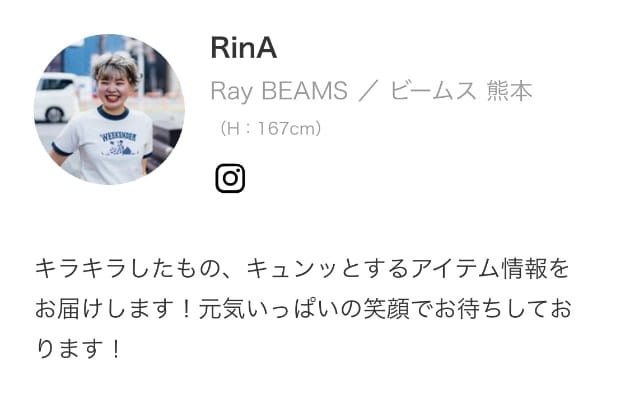Select the H：167cm height text
Image resolution: width=630 pixels, height=414 pixels.
pyautogui.click(x=270, y=129)
